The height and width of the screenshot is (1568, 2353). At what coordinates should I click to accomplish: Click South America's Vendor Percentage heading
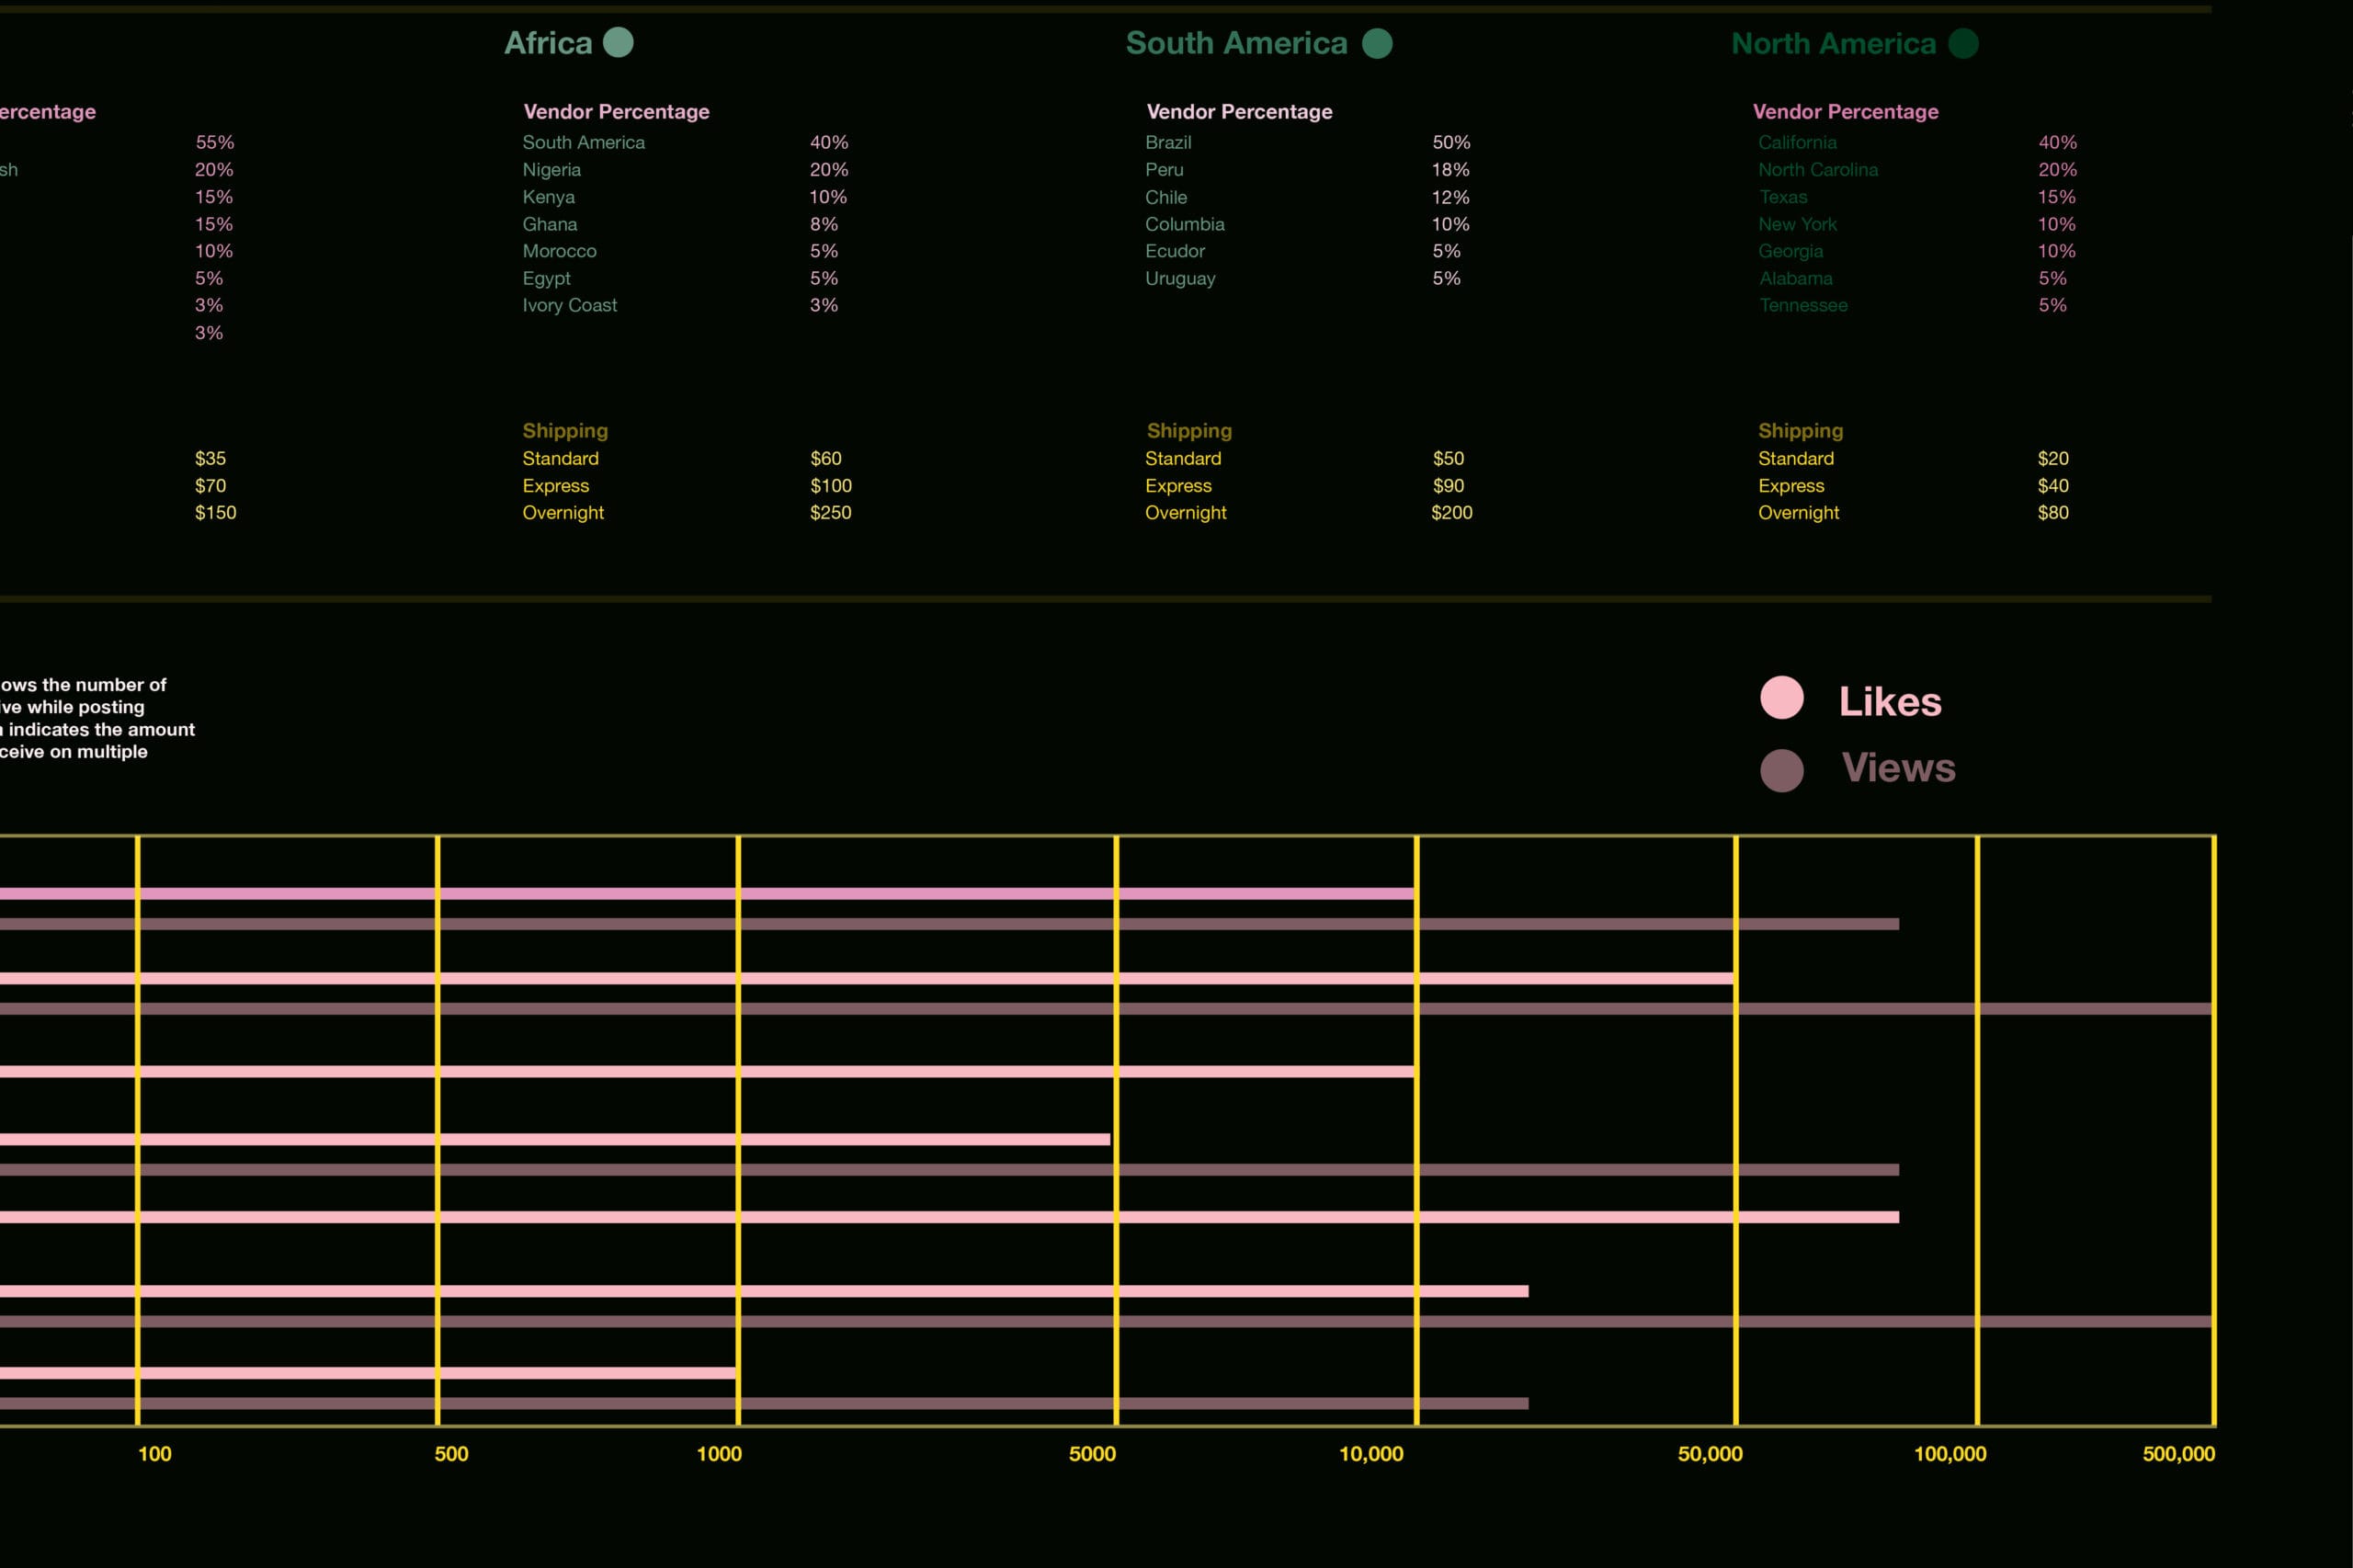point(1238,112)
